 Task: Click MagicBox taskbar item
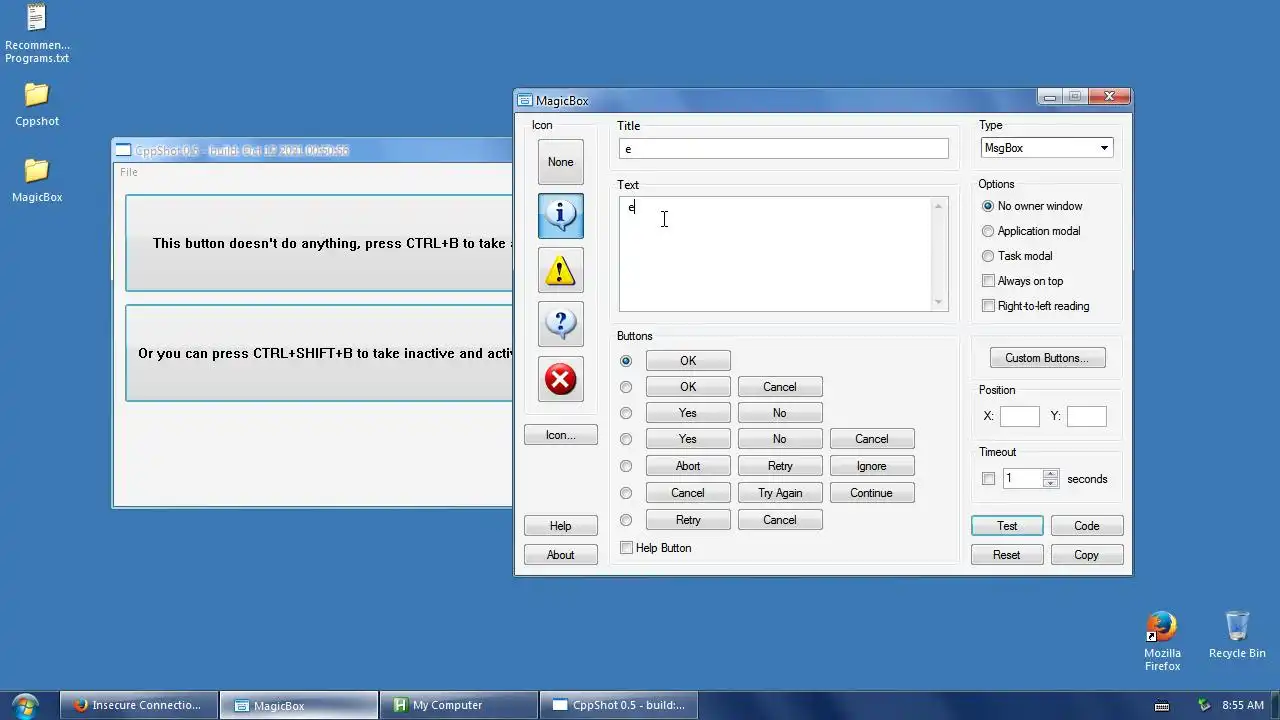pos(298,705)
